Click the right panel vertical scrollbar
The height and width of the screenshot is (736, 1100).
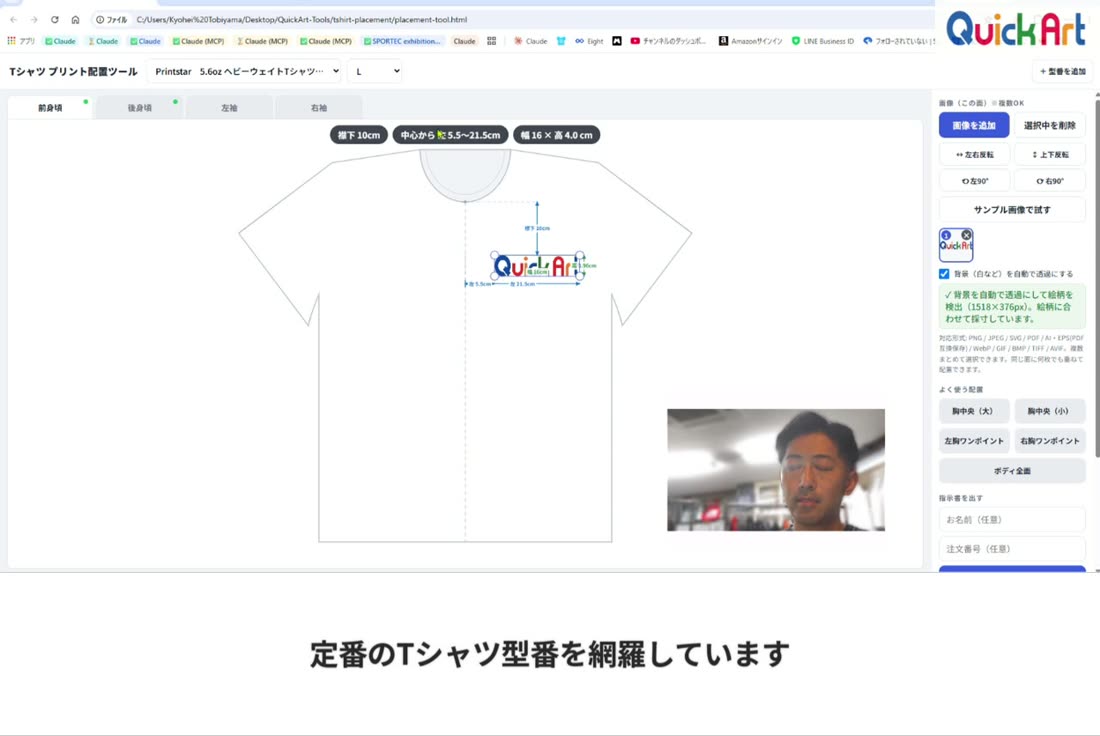pos(1096,281)
